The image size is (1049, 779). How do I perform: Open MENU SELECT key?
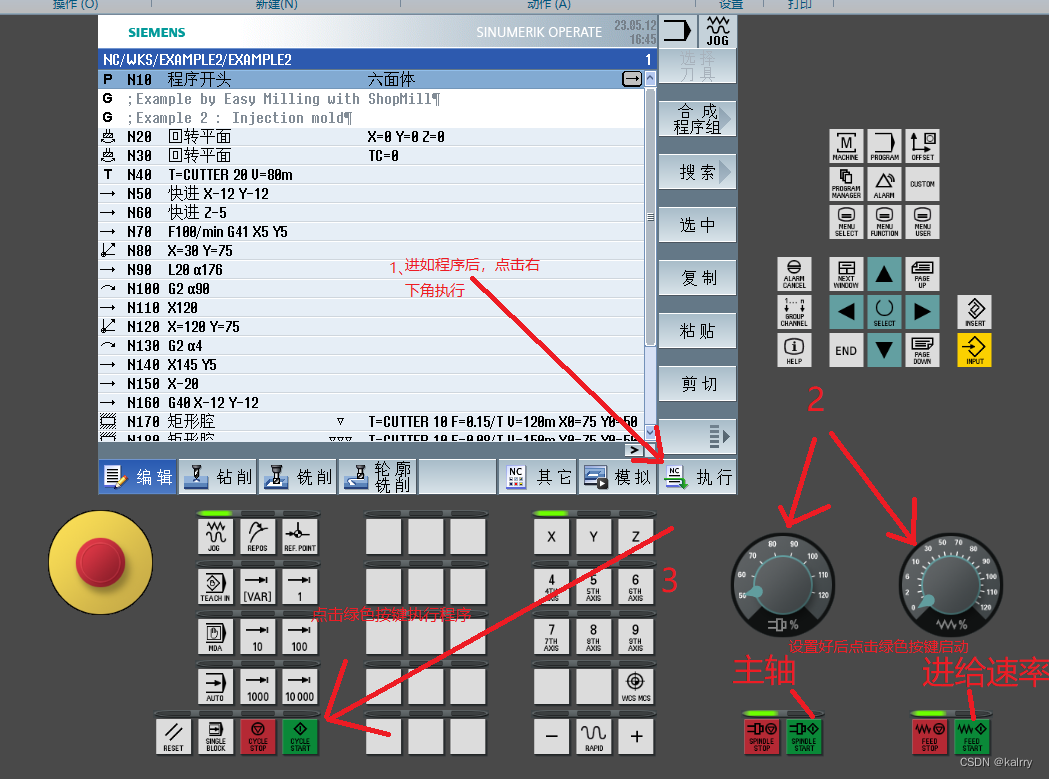(846, 222)
